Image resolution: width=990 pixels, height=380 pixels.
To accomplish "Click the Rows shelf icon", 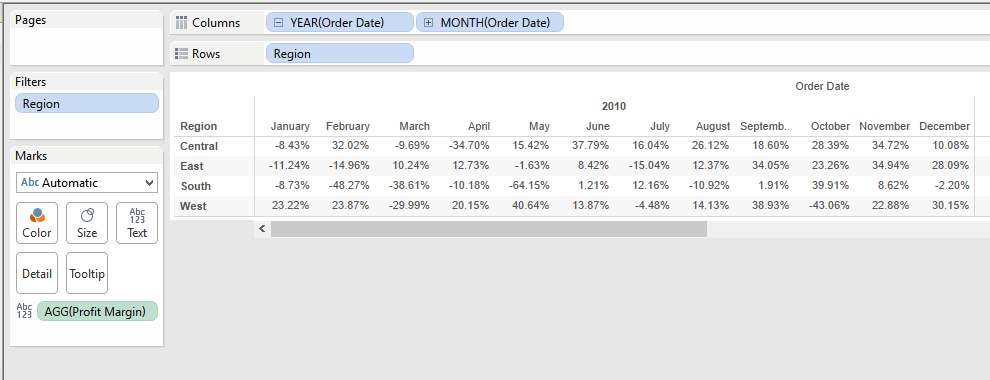I will tap(182, 54).
